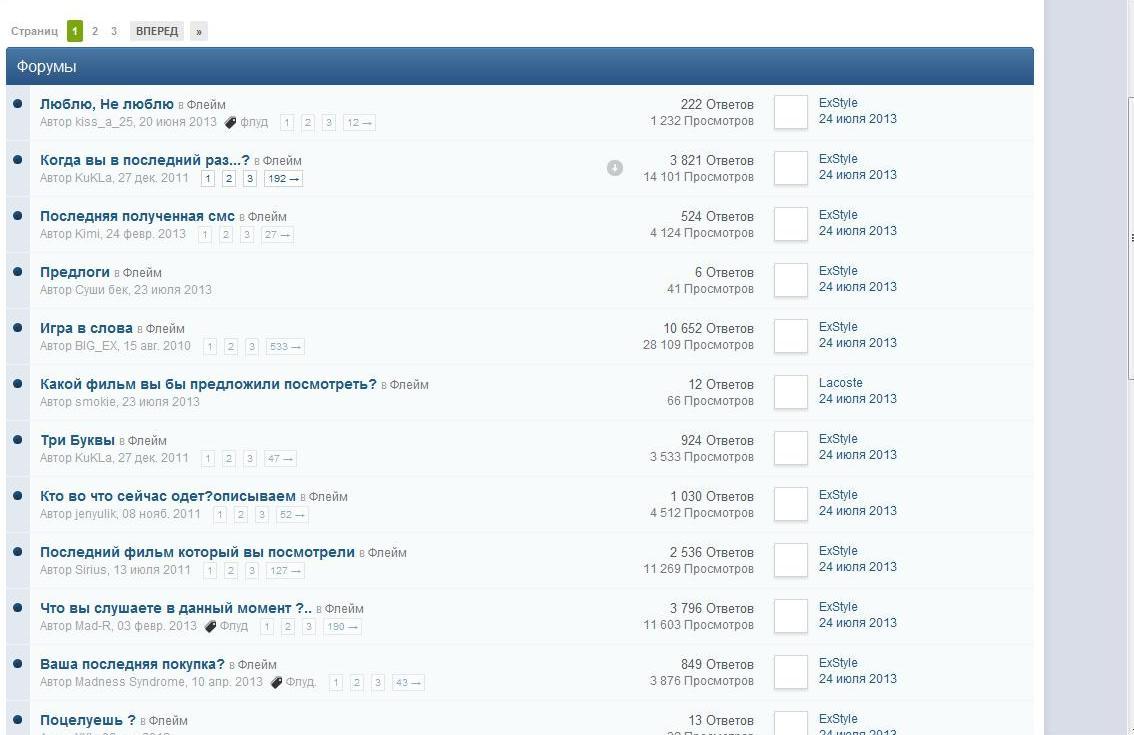
Task: Click the avatar thumbnail in 'Какой фильм вы бы предложили' row
Action: (790, 392)
